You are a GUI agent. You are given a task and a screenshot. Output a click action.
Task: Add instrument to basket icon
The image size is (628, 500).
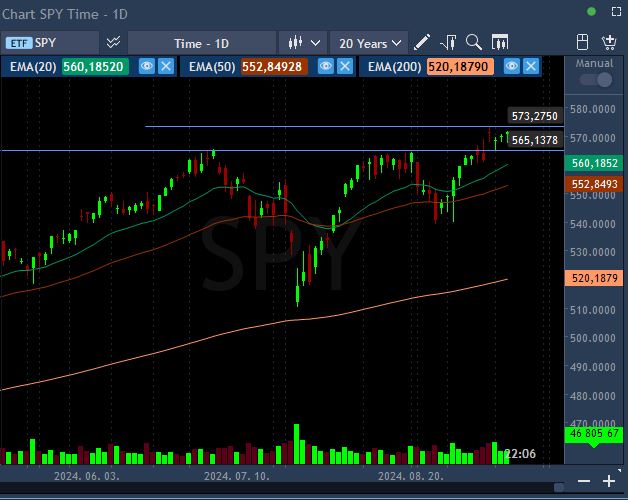pos(609,42)
